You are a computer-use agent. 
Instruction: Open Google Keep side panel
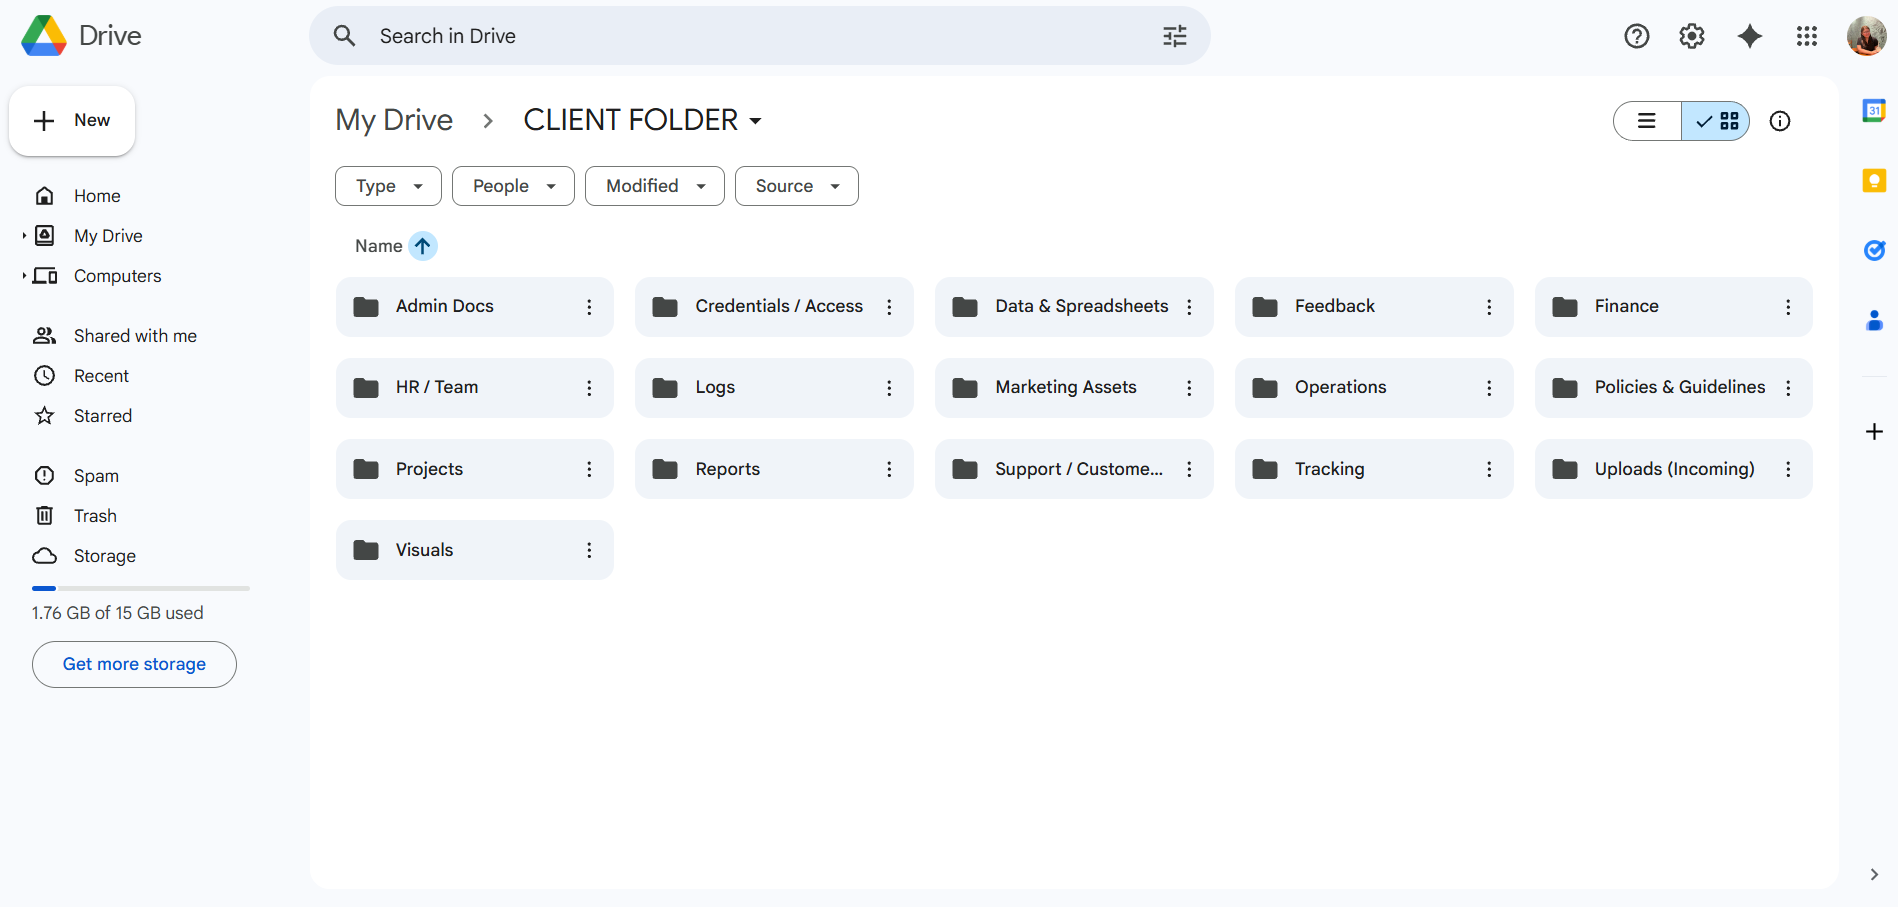[1874, 180]
